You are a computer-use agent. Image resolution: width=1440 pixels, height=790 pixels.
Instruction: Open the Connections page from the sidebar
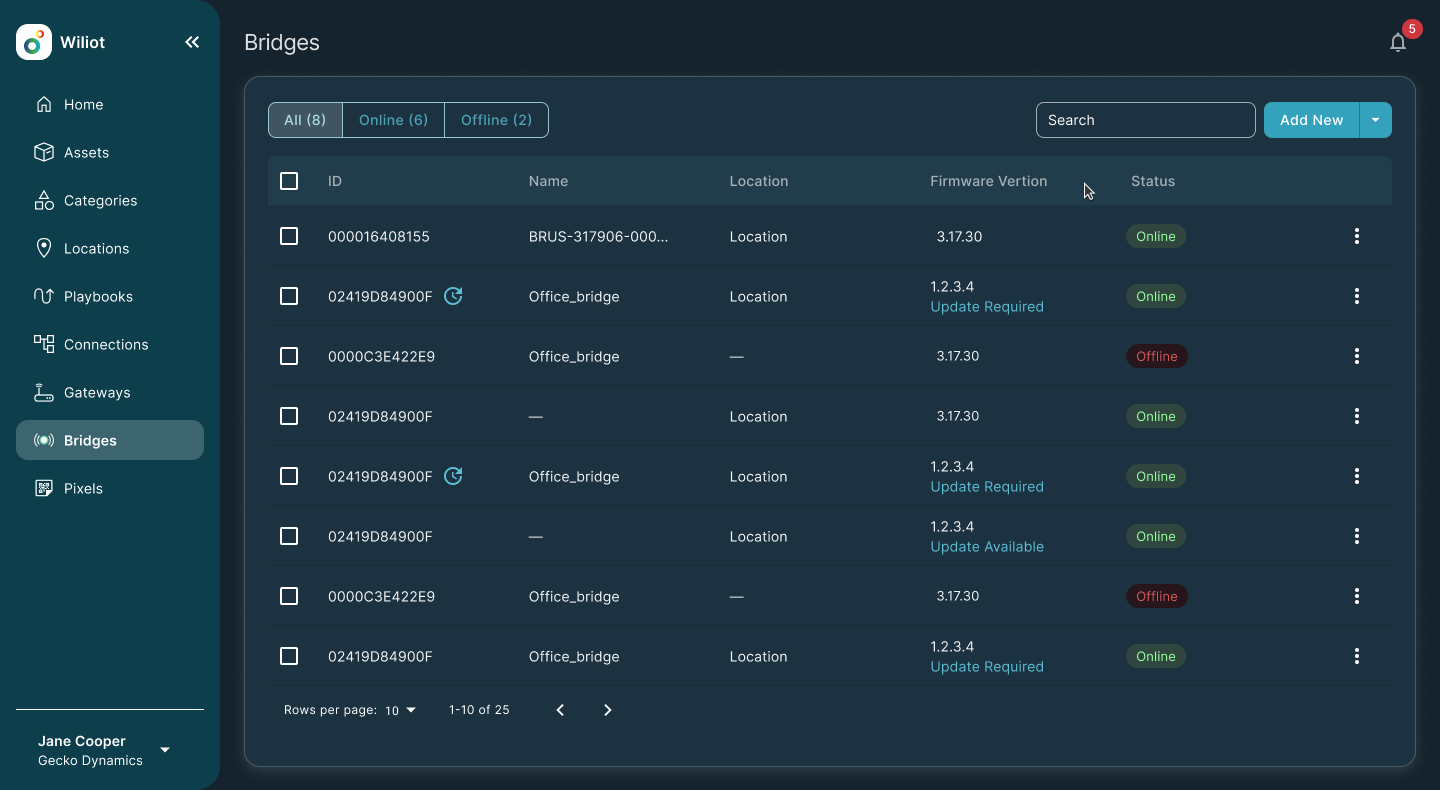point(110,344)
